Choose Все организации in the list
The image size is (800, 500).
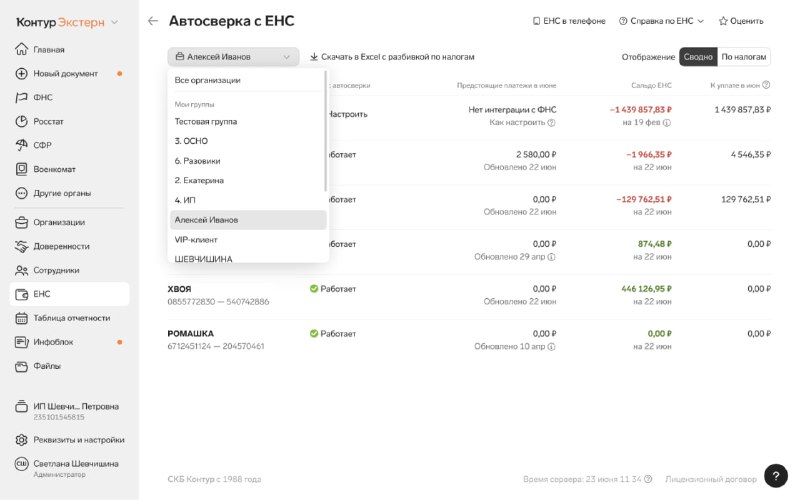coord(248,80)
